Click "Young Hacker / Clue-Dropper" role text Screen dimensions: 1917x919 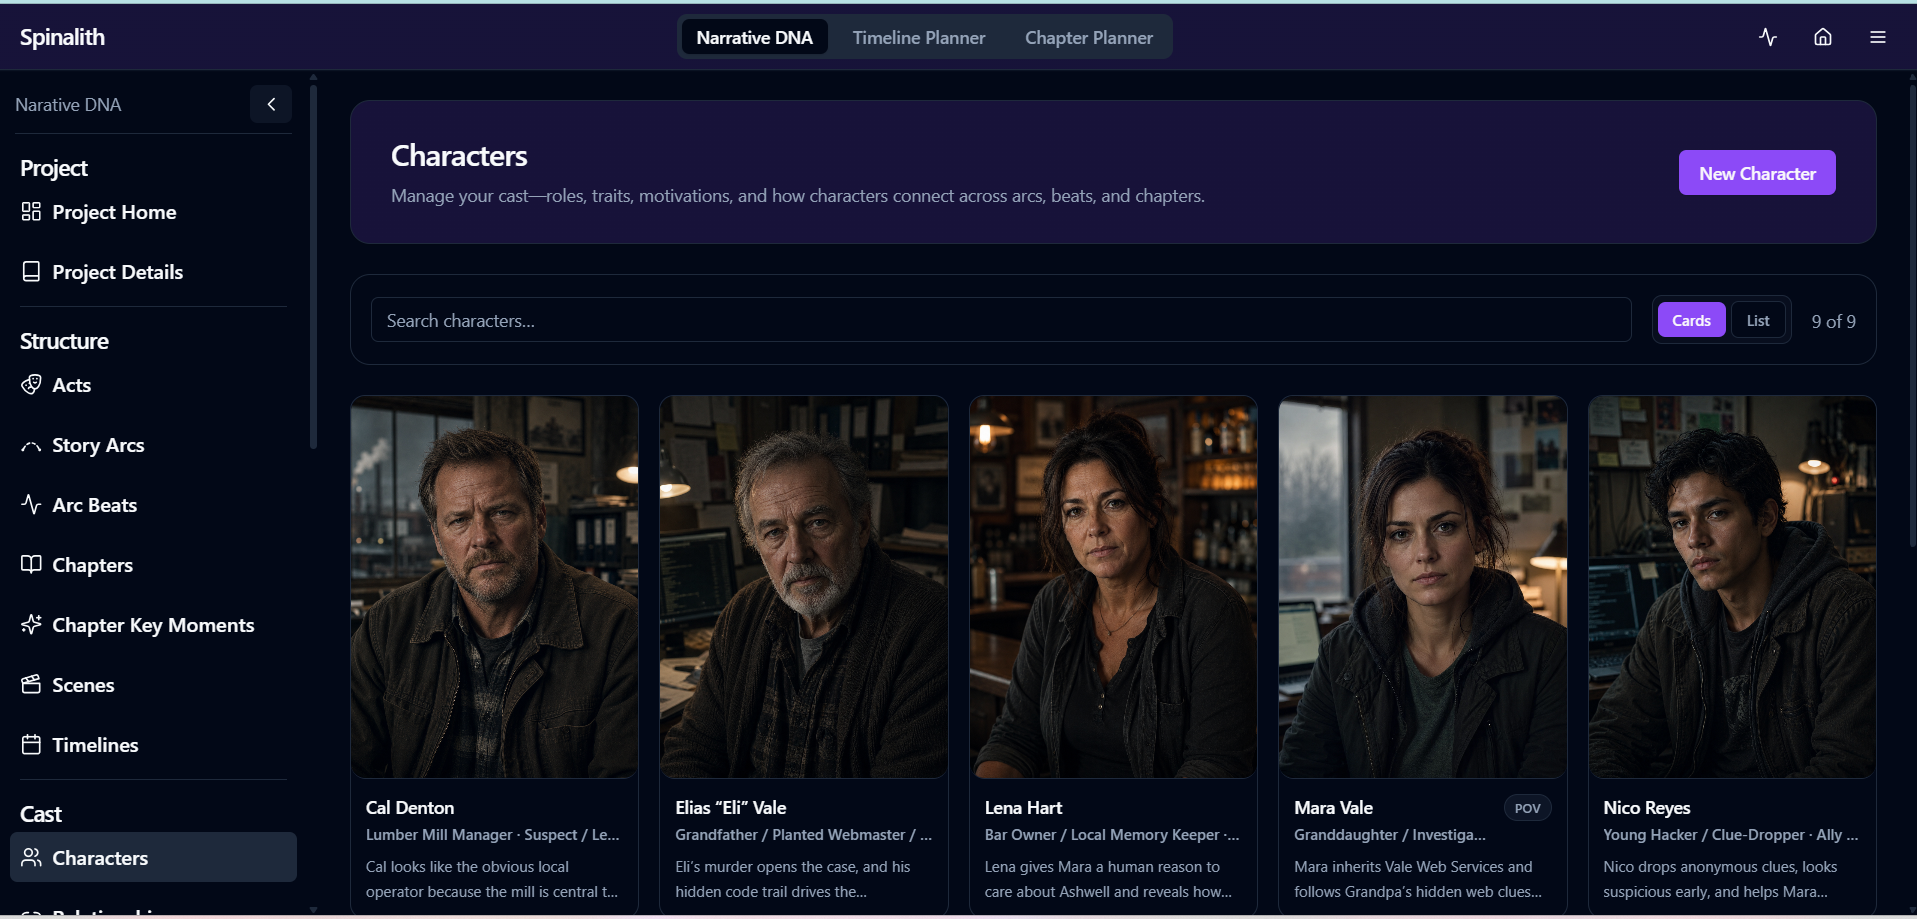click(x=1704, y=834)
